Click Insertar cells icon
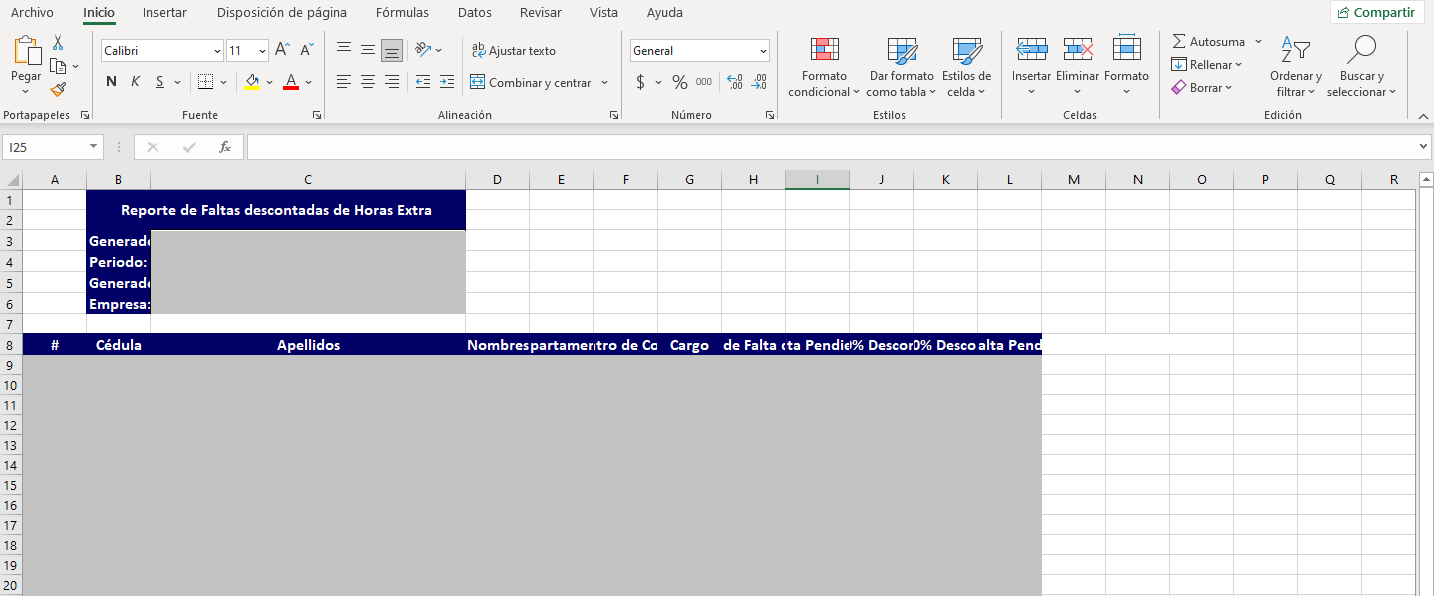Screen dimensions: 1434x596 1031,48
